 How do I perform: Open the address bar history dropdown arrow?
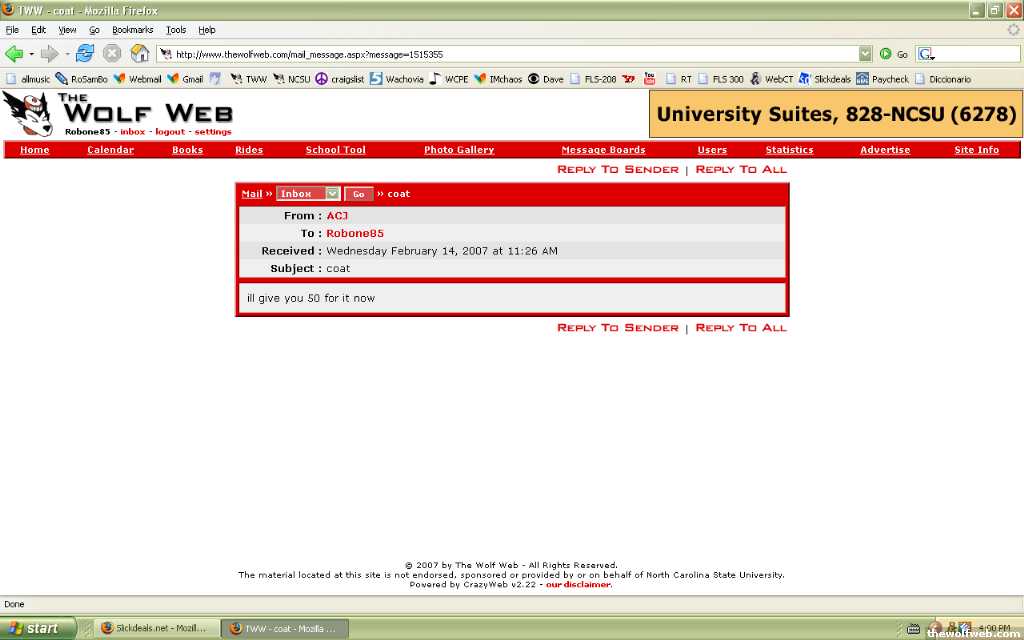pos(865,54)
